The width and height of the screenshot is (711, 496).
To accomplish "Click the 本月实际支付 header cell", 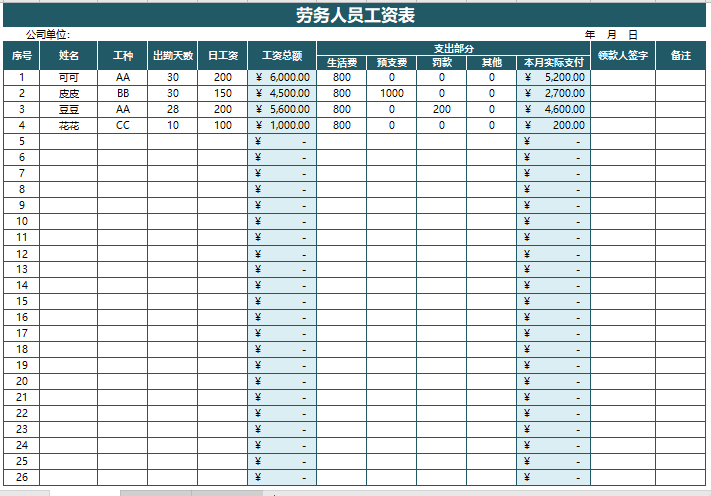I will click(553, 63).
